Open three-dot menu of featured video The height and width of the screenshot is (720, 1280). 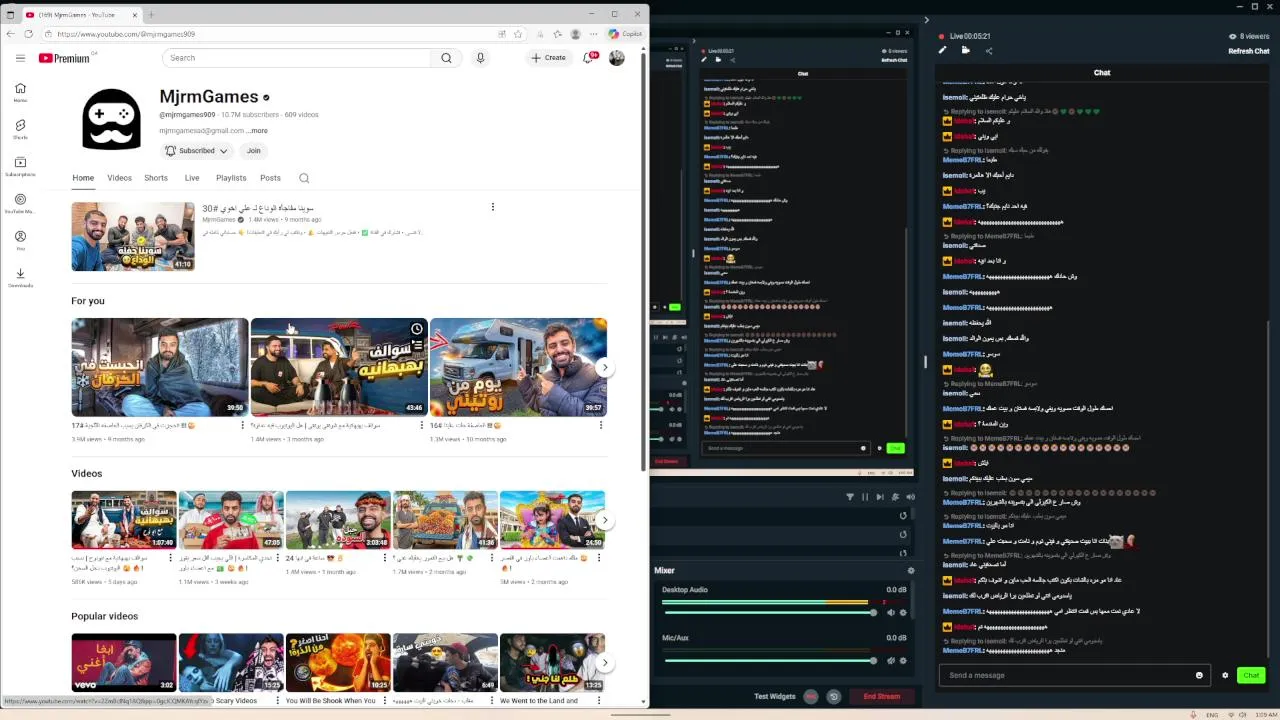pyautogui.click(x=492, y=207)
